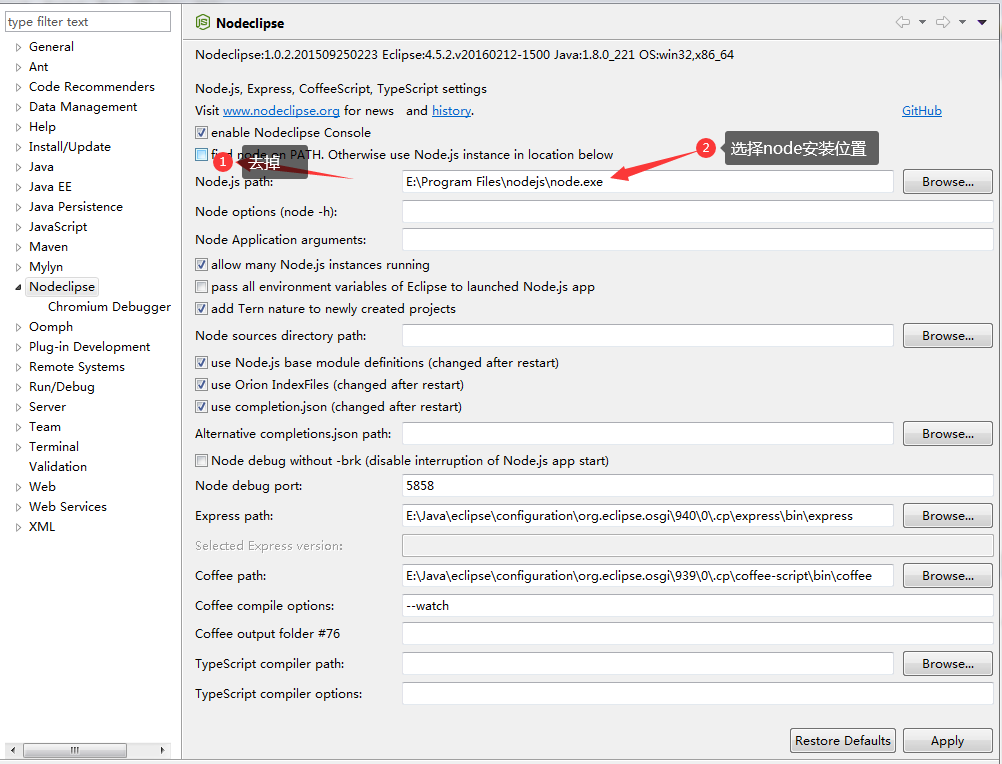
Task: Enable Node debug without -brk checkbox
Action: (x=201, y=461)
